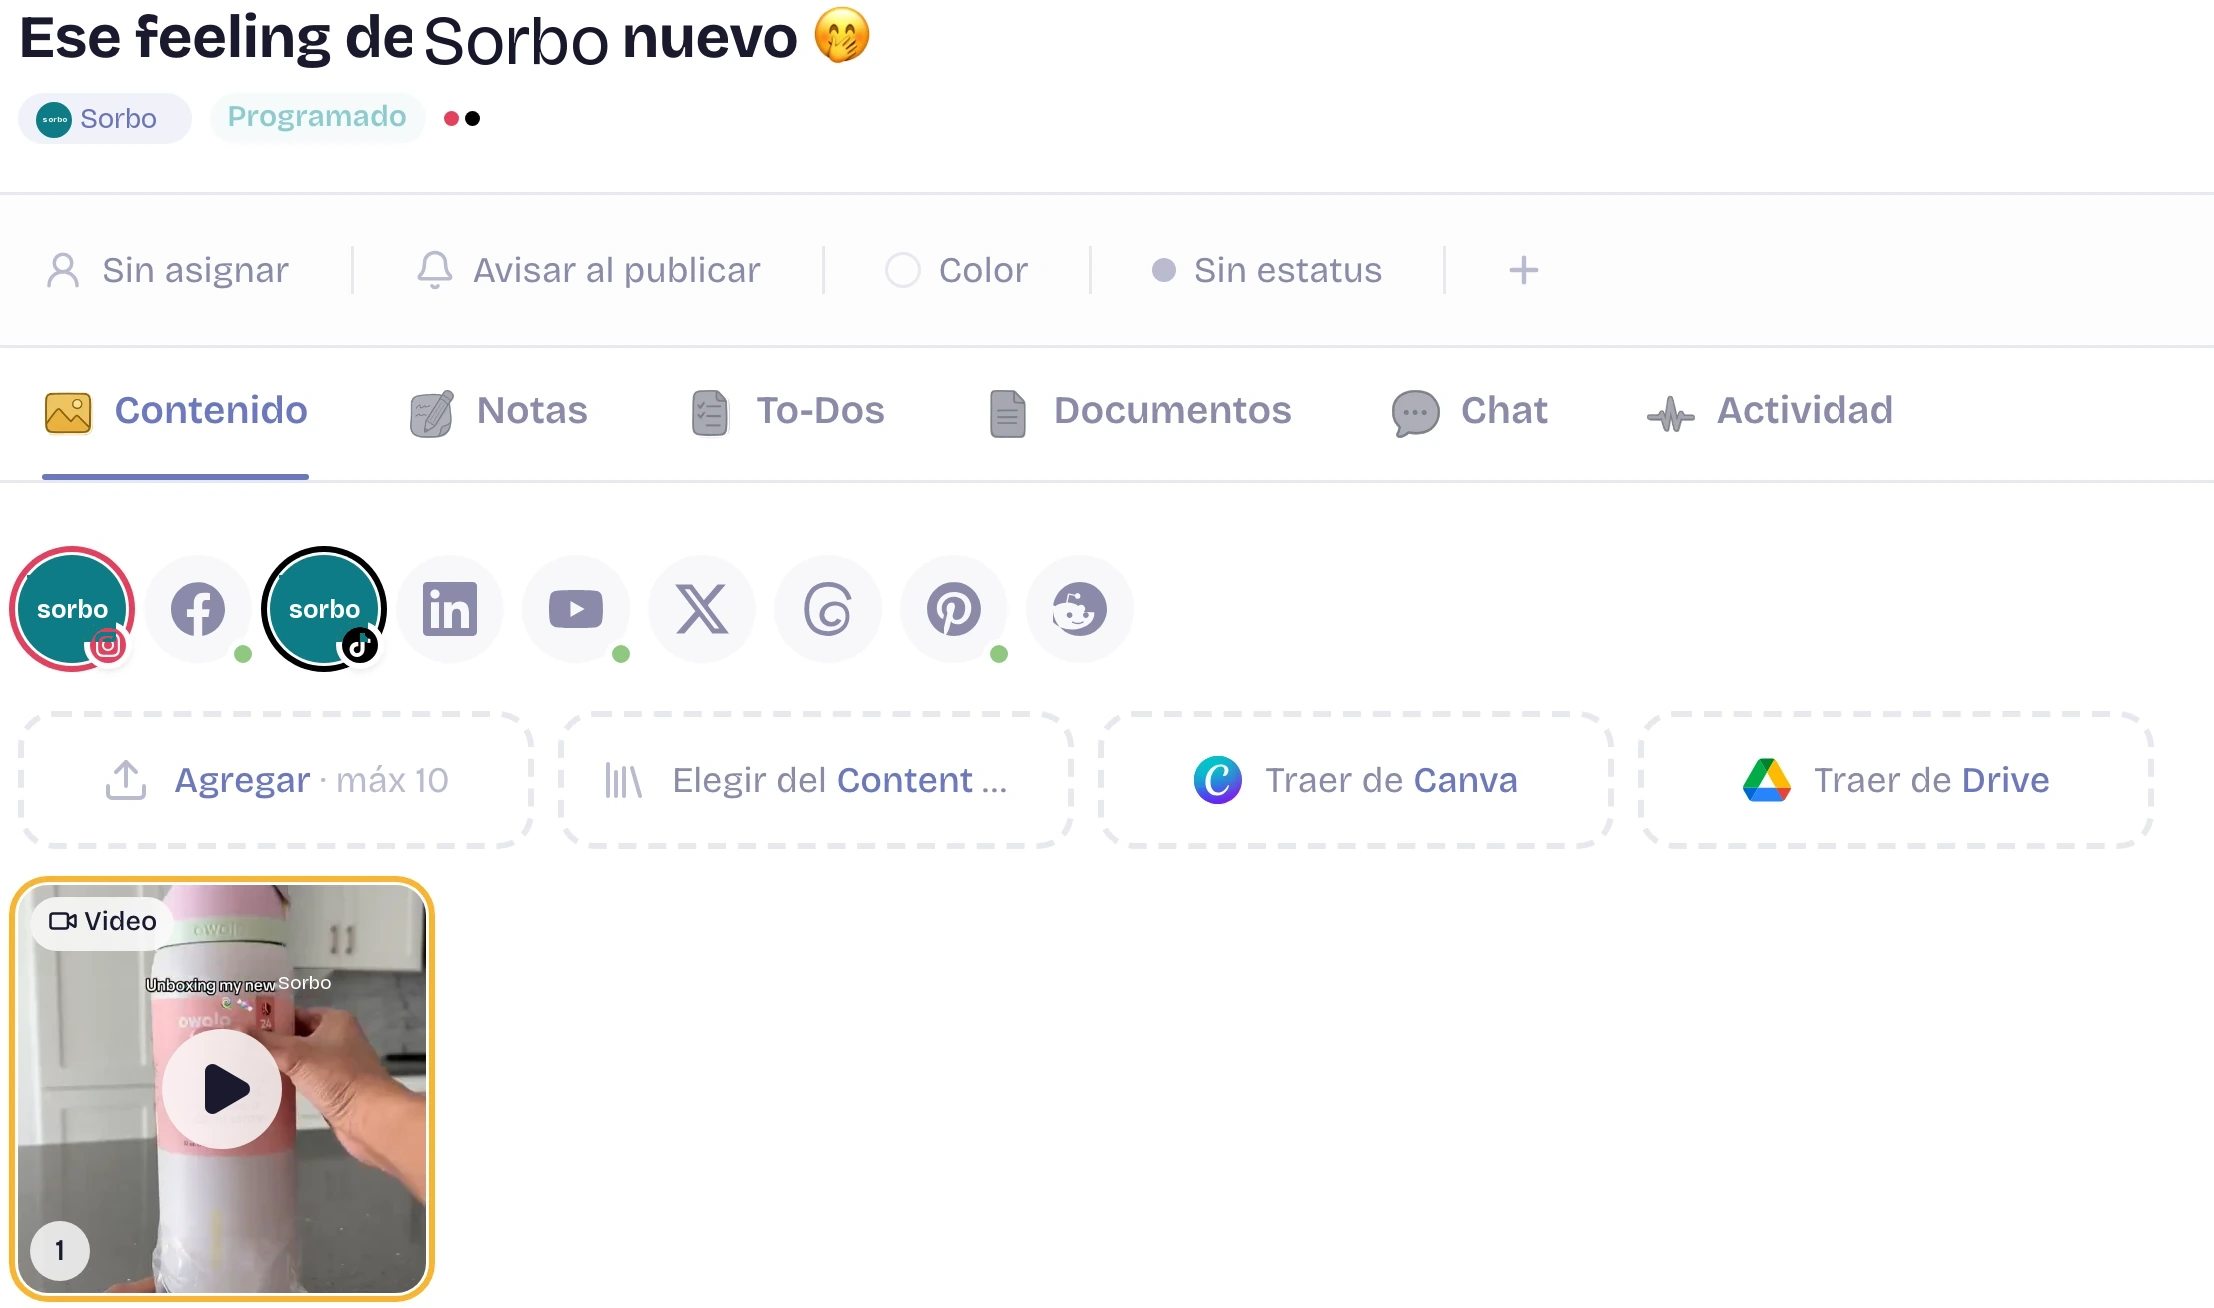The width and height of the screenshot is (2214, 1308).
Task: Click Agregar upload media button
Action: click(x=276, y=780)
